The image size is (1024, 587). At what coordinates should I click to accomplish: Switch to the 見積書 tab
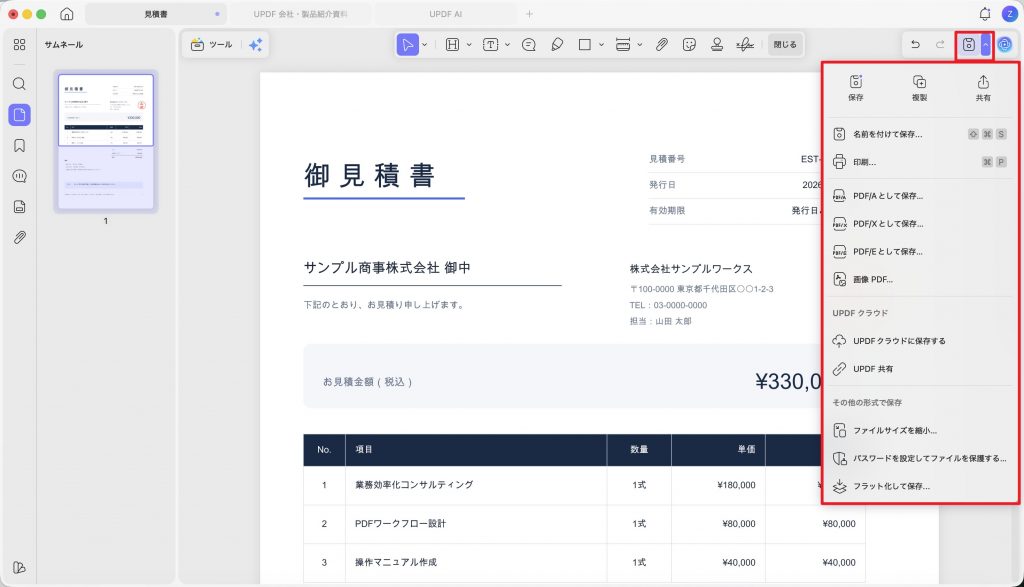coord(155,14)
